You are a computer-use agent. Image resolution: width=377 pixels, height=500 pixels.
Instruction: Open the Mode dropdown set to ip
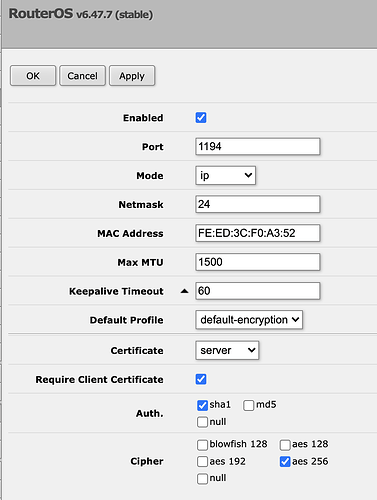tap(226, 175)
